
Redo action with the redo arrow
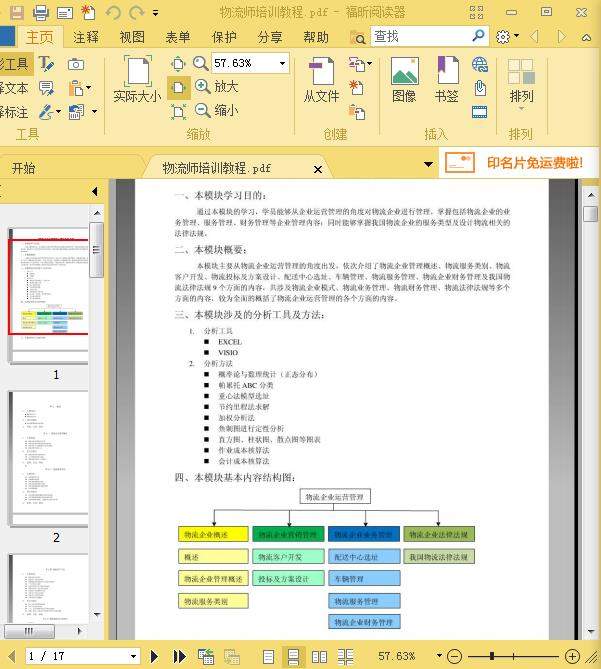136,13
